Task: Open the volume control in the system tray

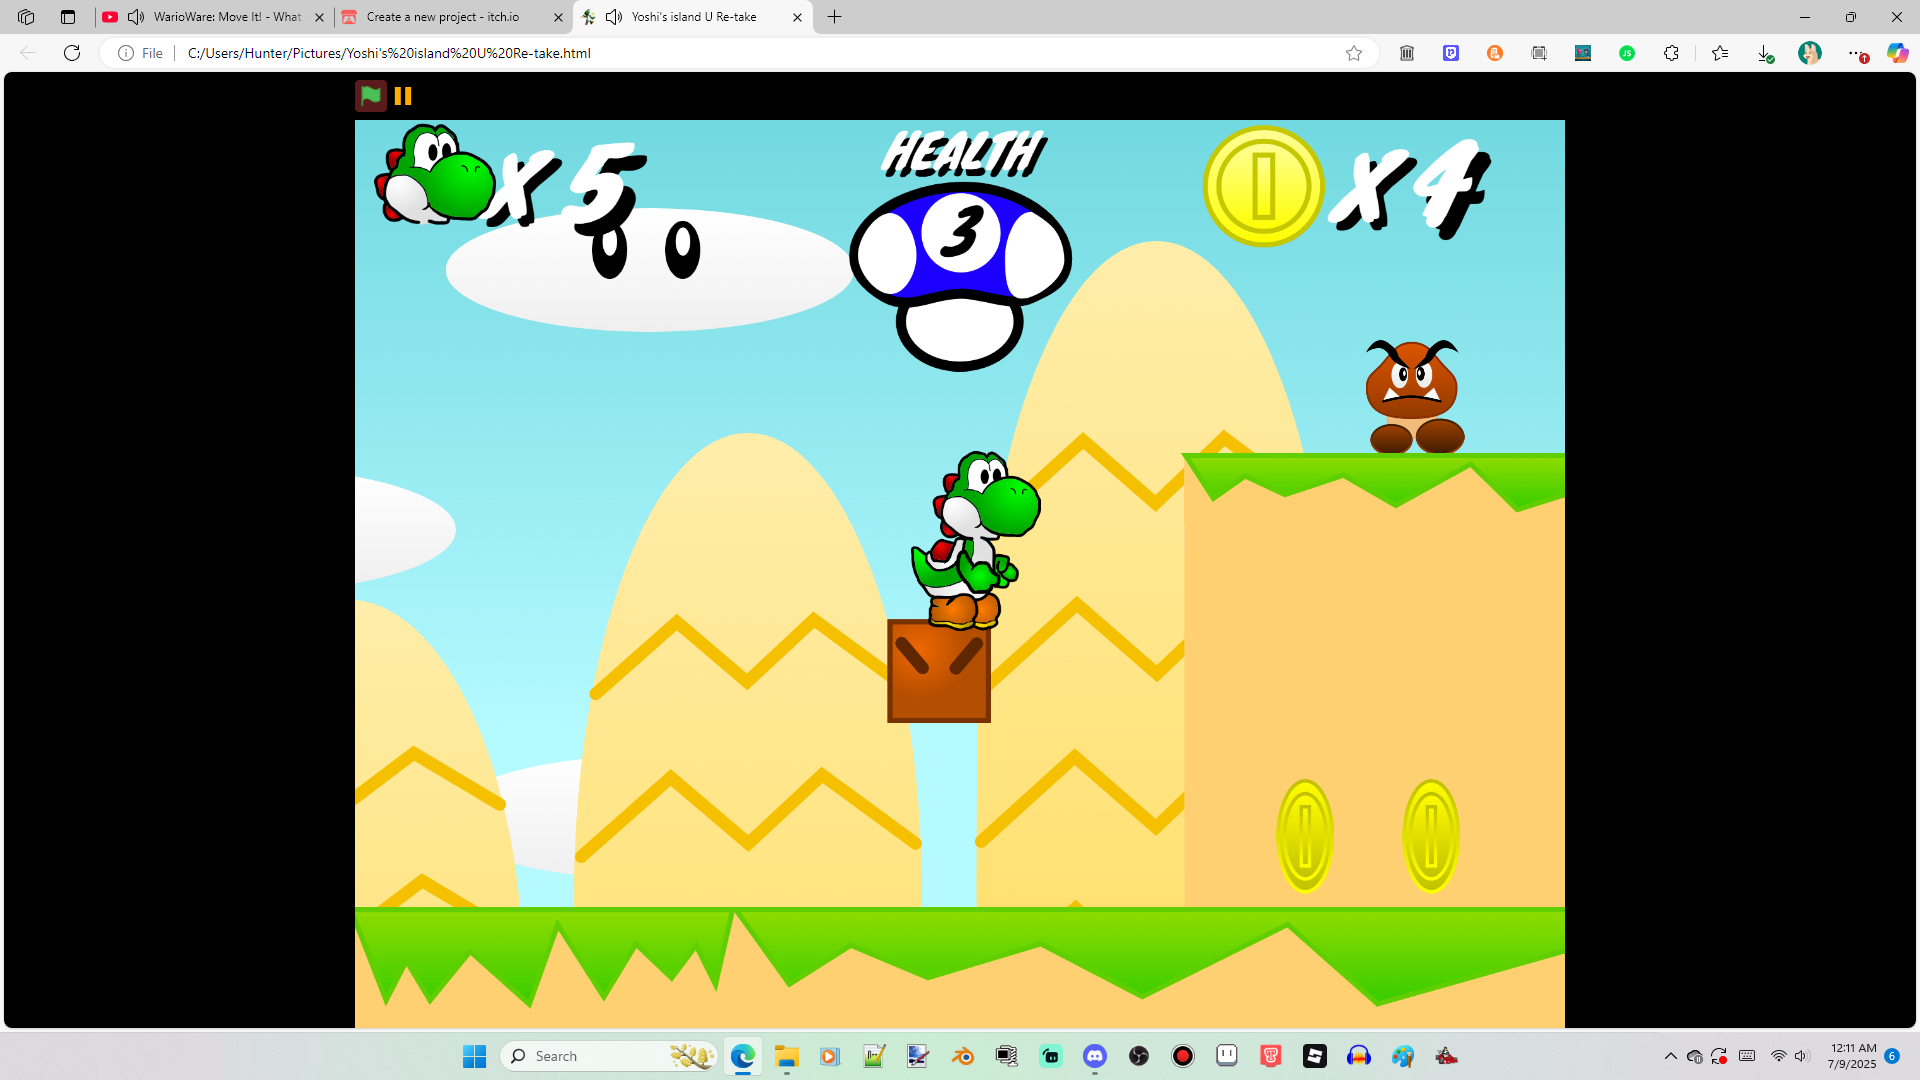Action: 1801,1056
